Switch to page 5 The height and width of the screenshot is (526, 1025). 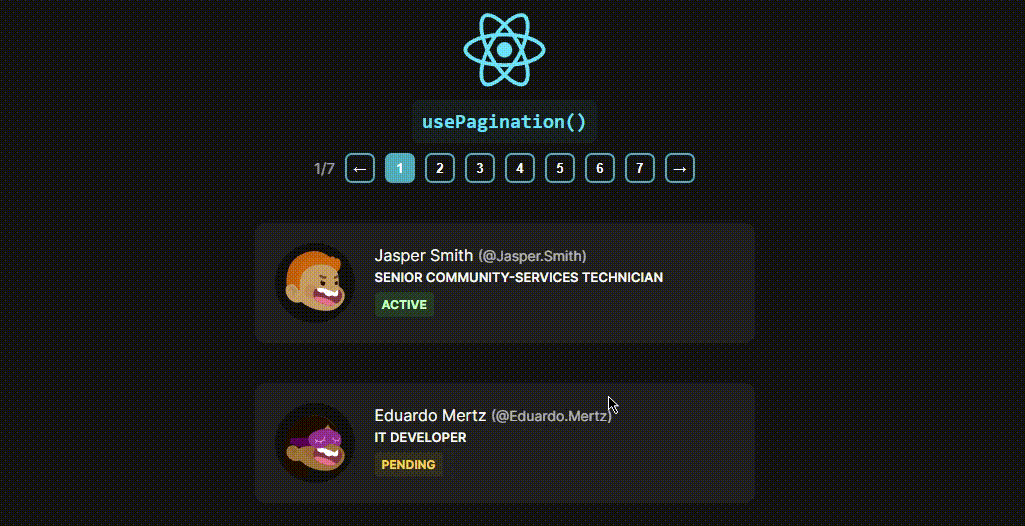pos(560,169)
